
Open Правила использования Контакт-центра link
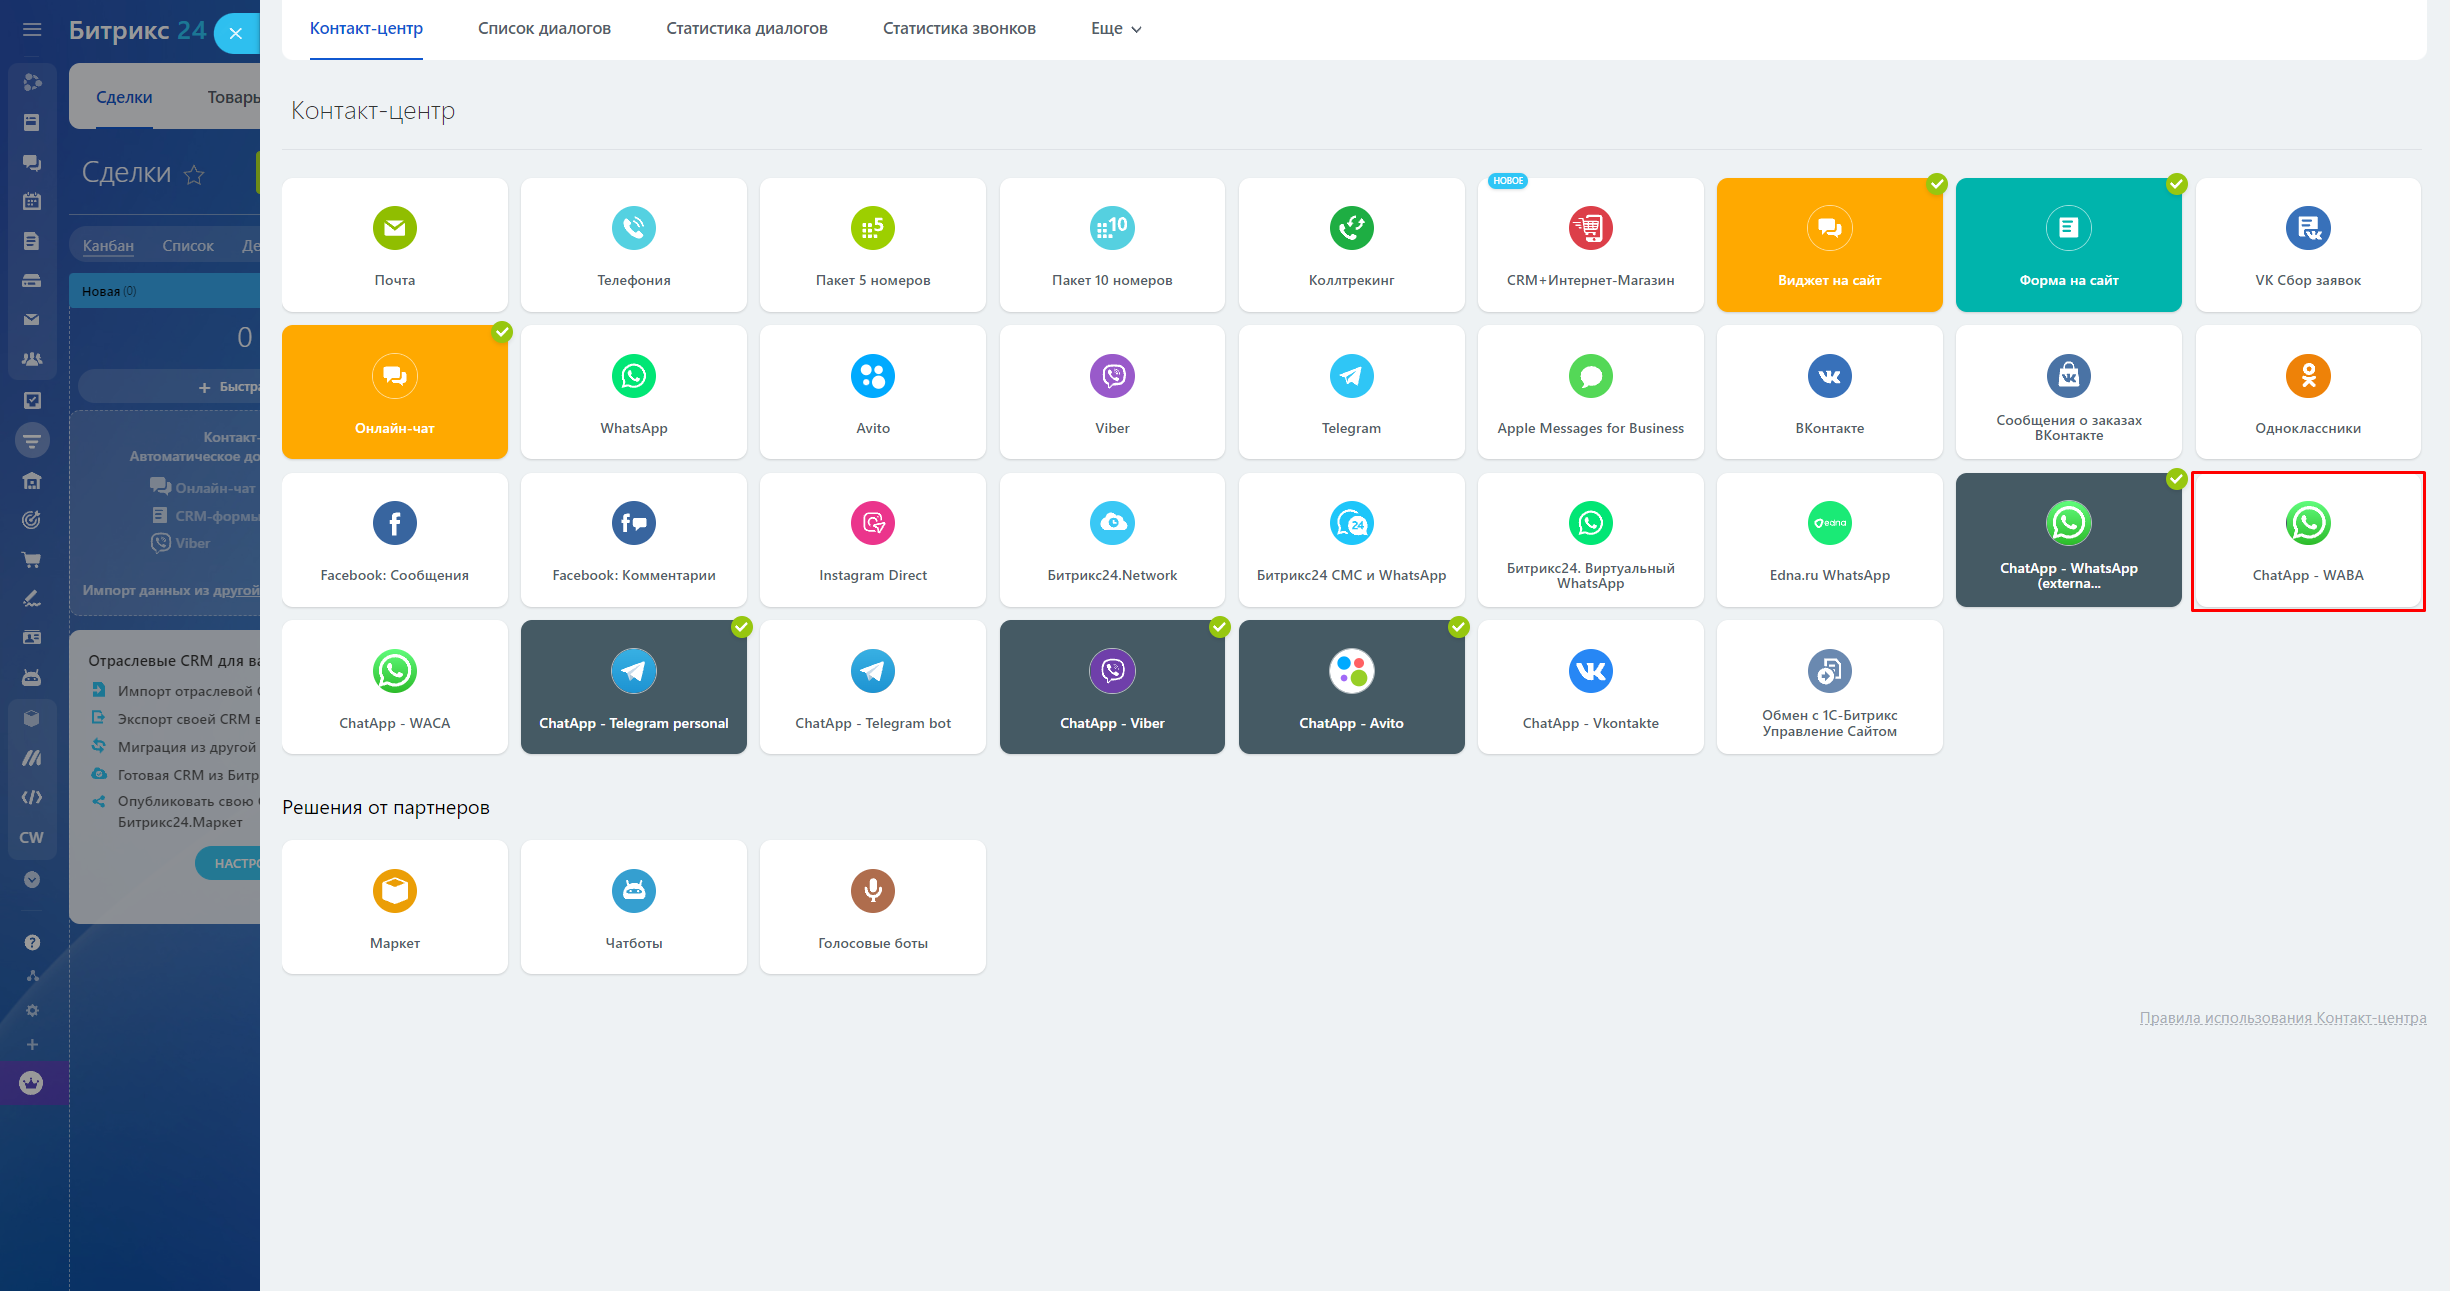pyautogui.click(x=2282, y=1018)
